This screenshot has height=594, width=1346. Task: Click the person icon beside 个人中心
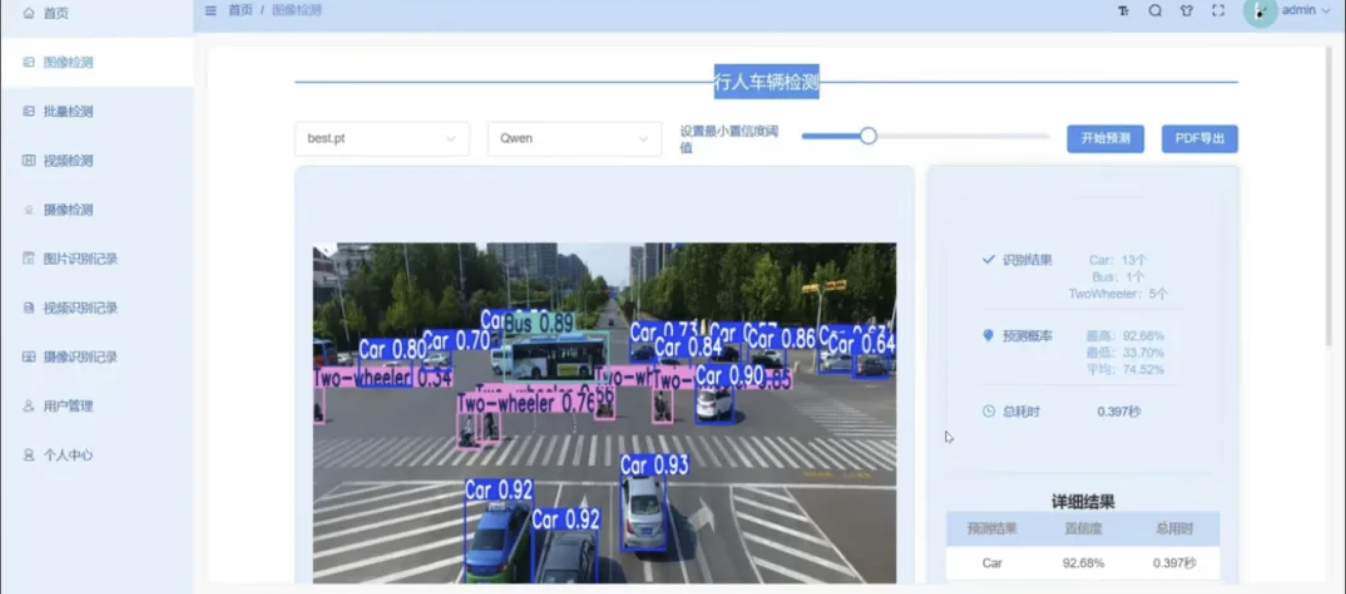tap(28, 454)
